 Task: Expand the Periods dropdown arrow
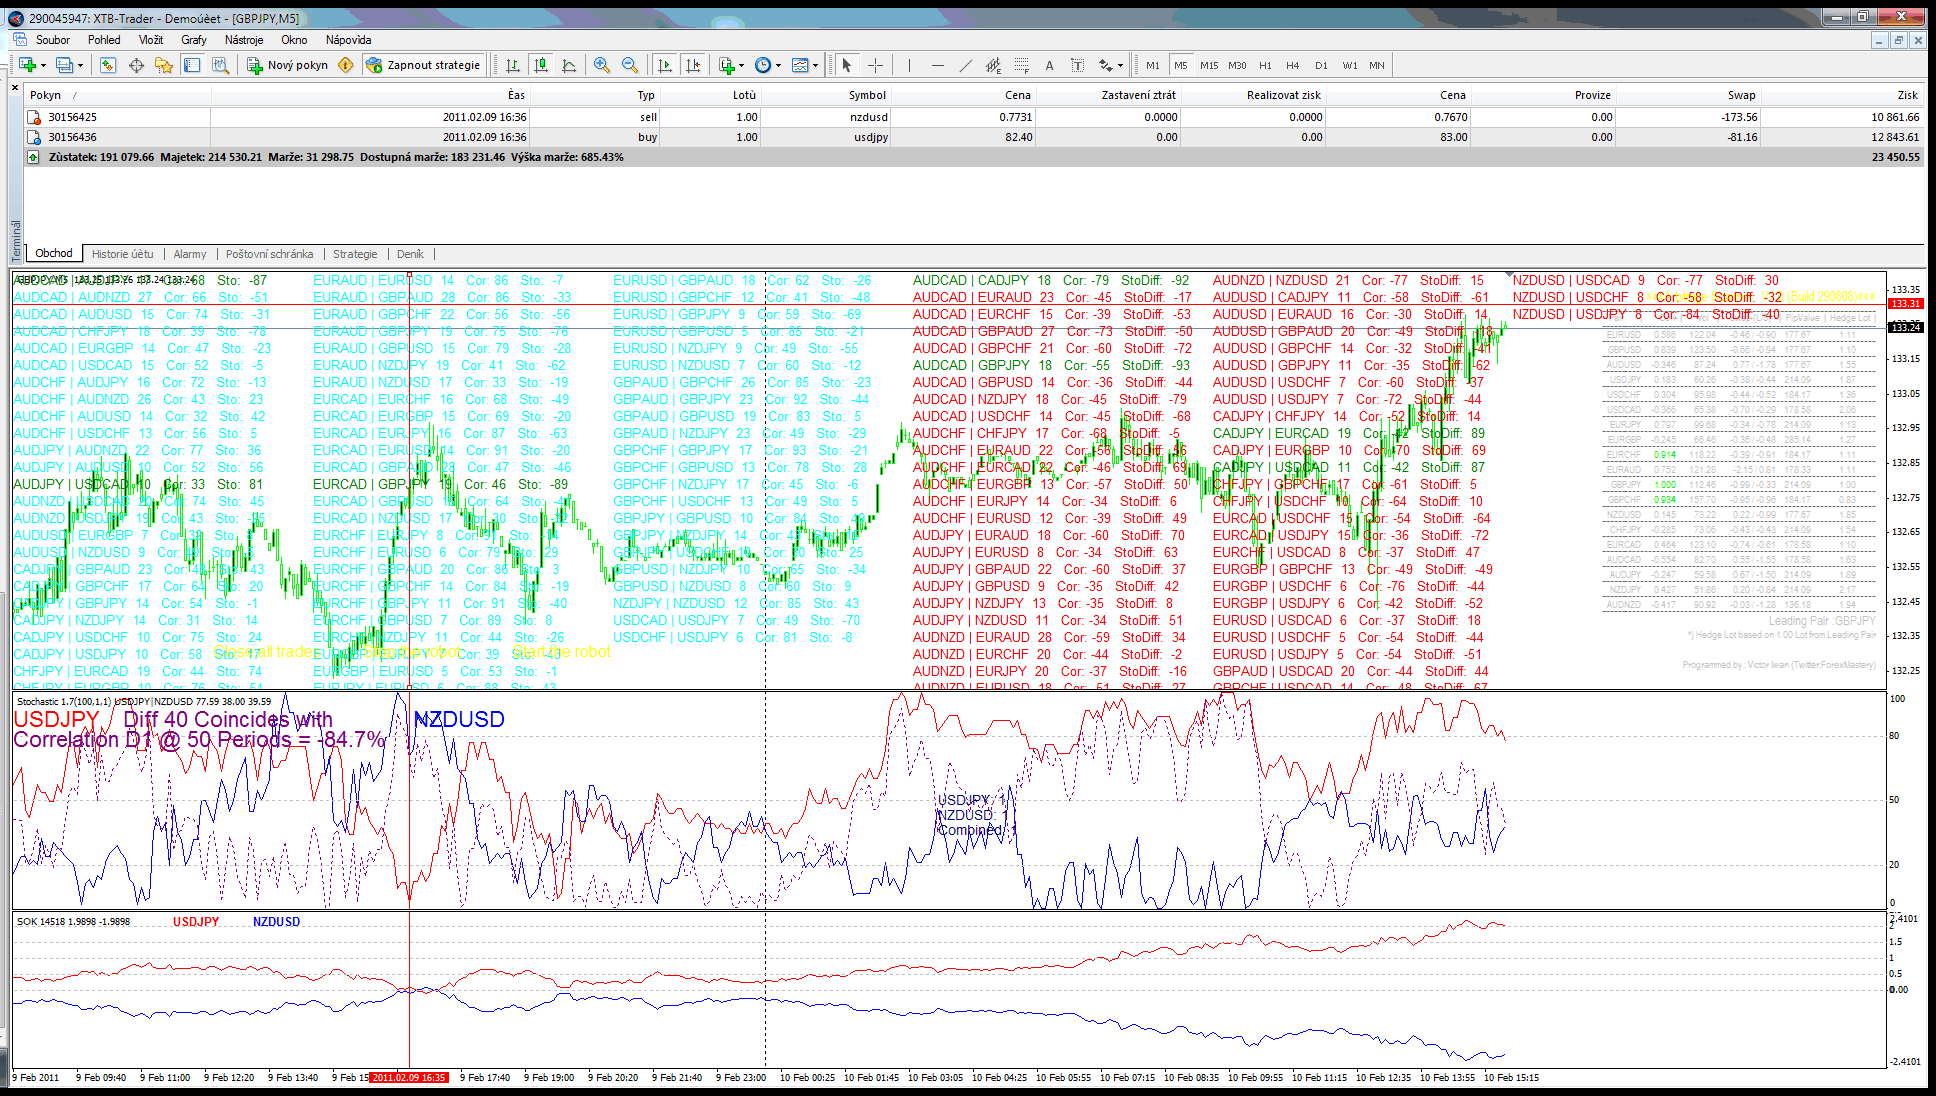pyautogui.click(x=778, y=66)
